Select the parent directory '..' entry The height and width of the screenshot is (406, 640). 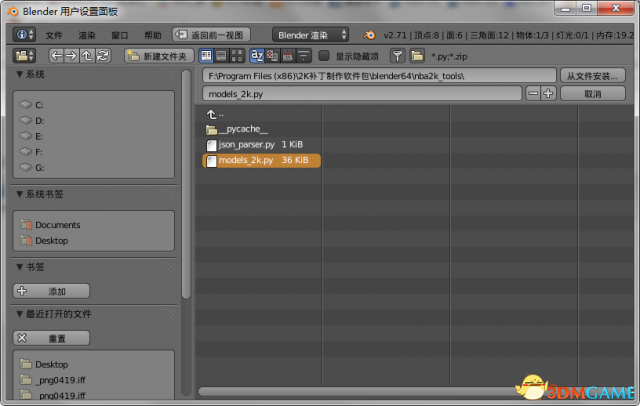coord(261,114)
